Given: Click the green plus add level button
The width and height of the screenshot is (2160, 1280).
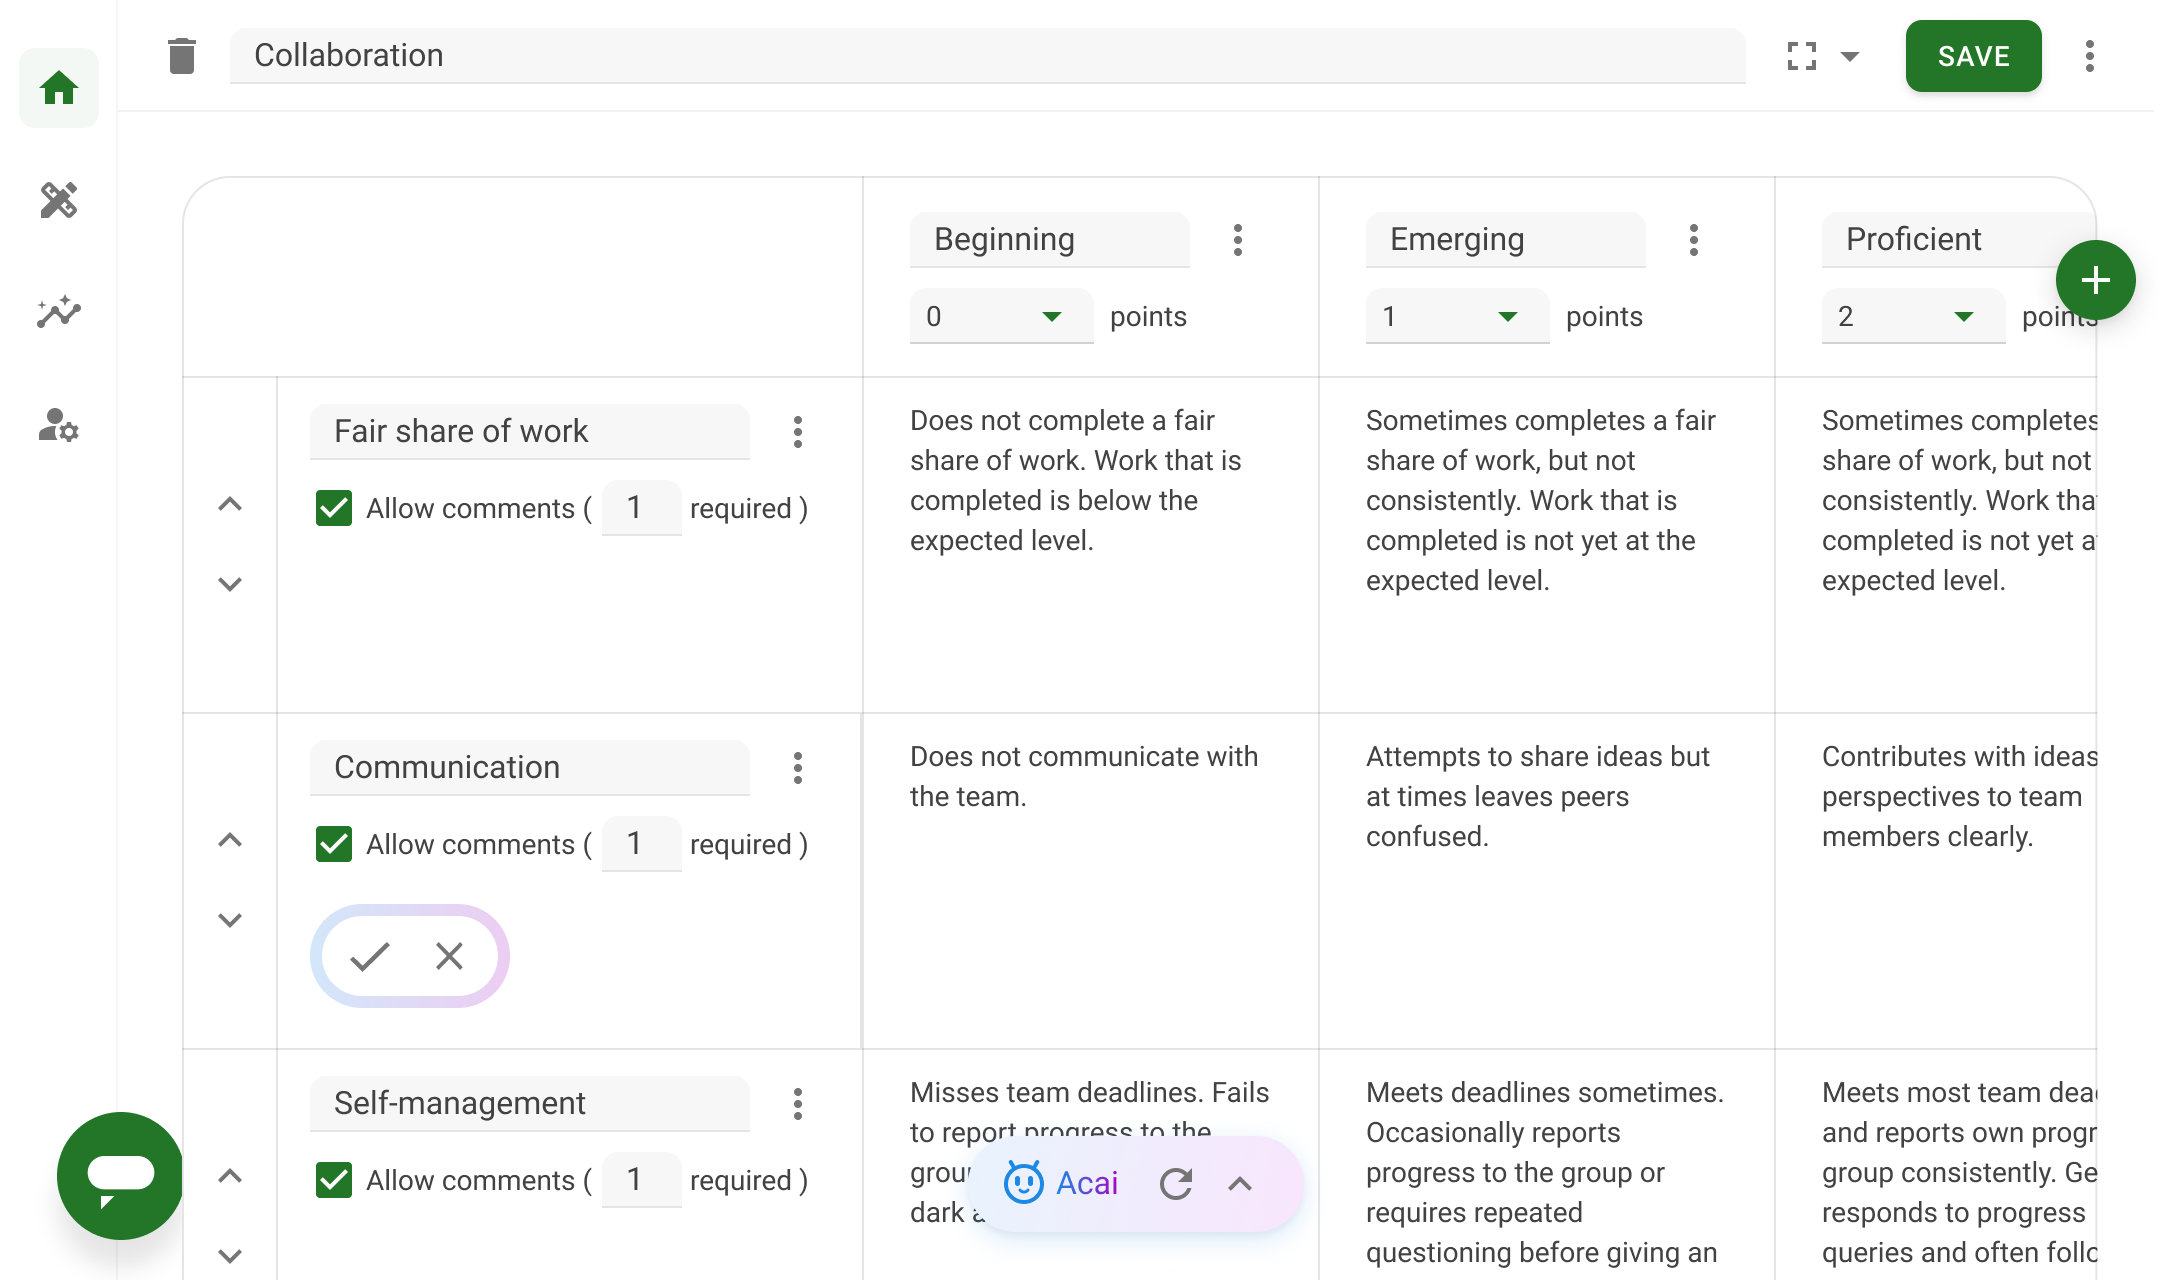Looking at the screenshot, I should [2095, 280].
